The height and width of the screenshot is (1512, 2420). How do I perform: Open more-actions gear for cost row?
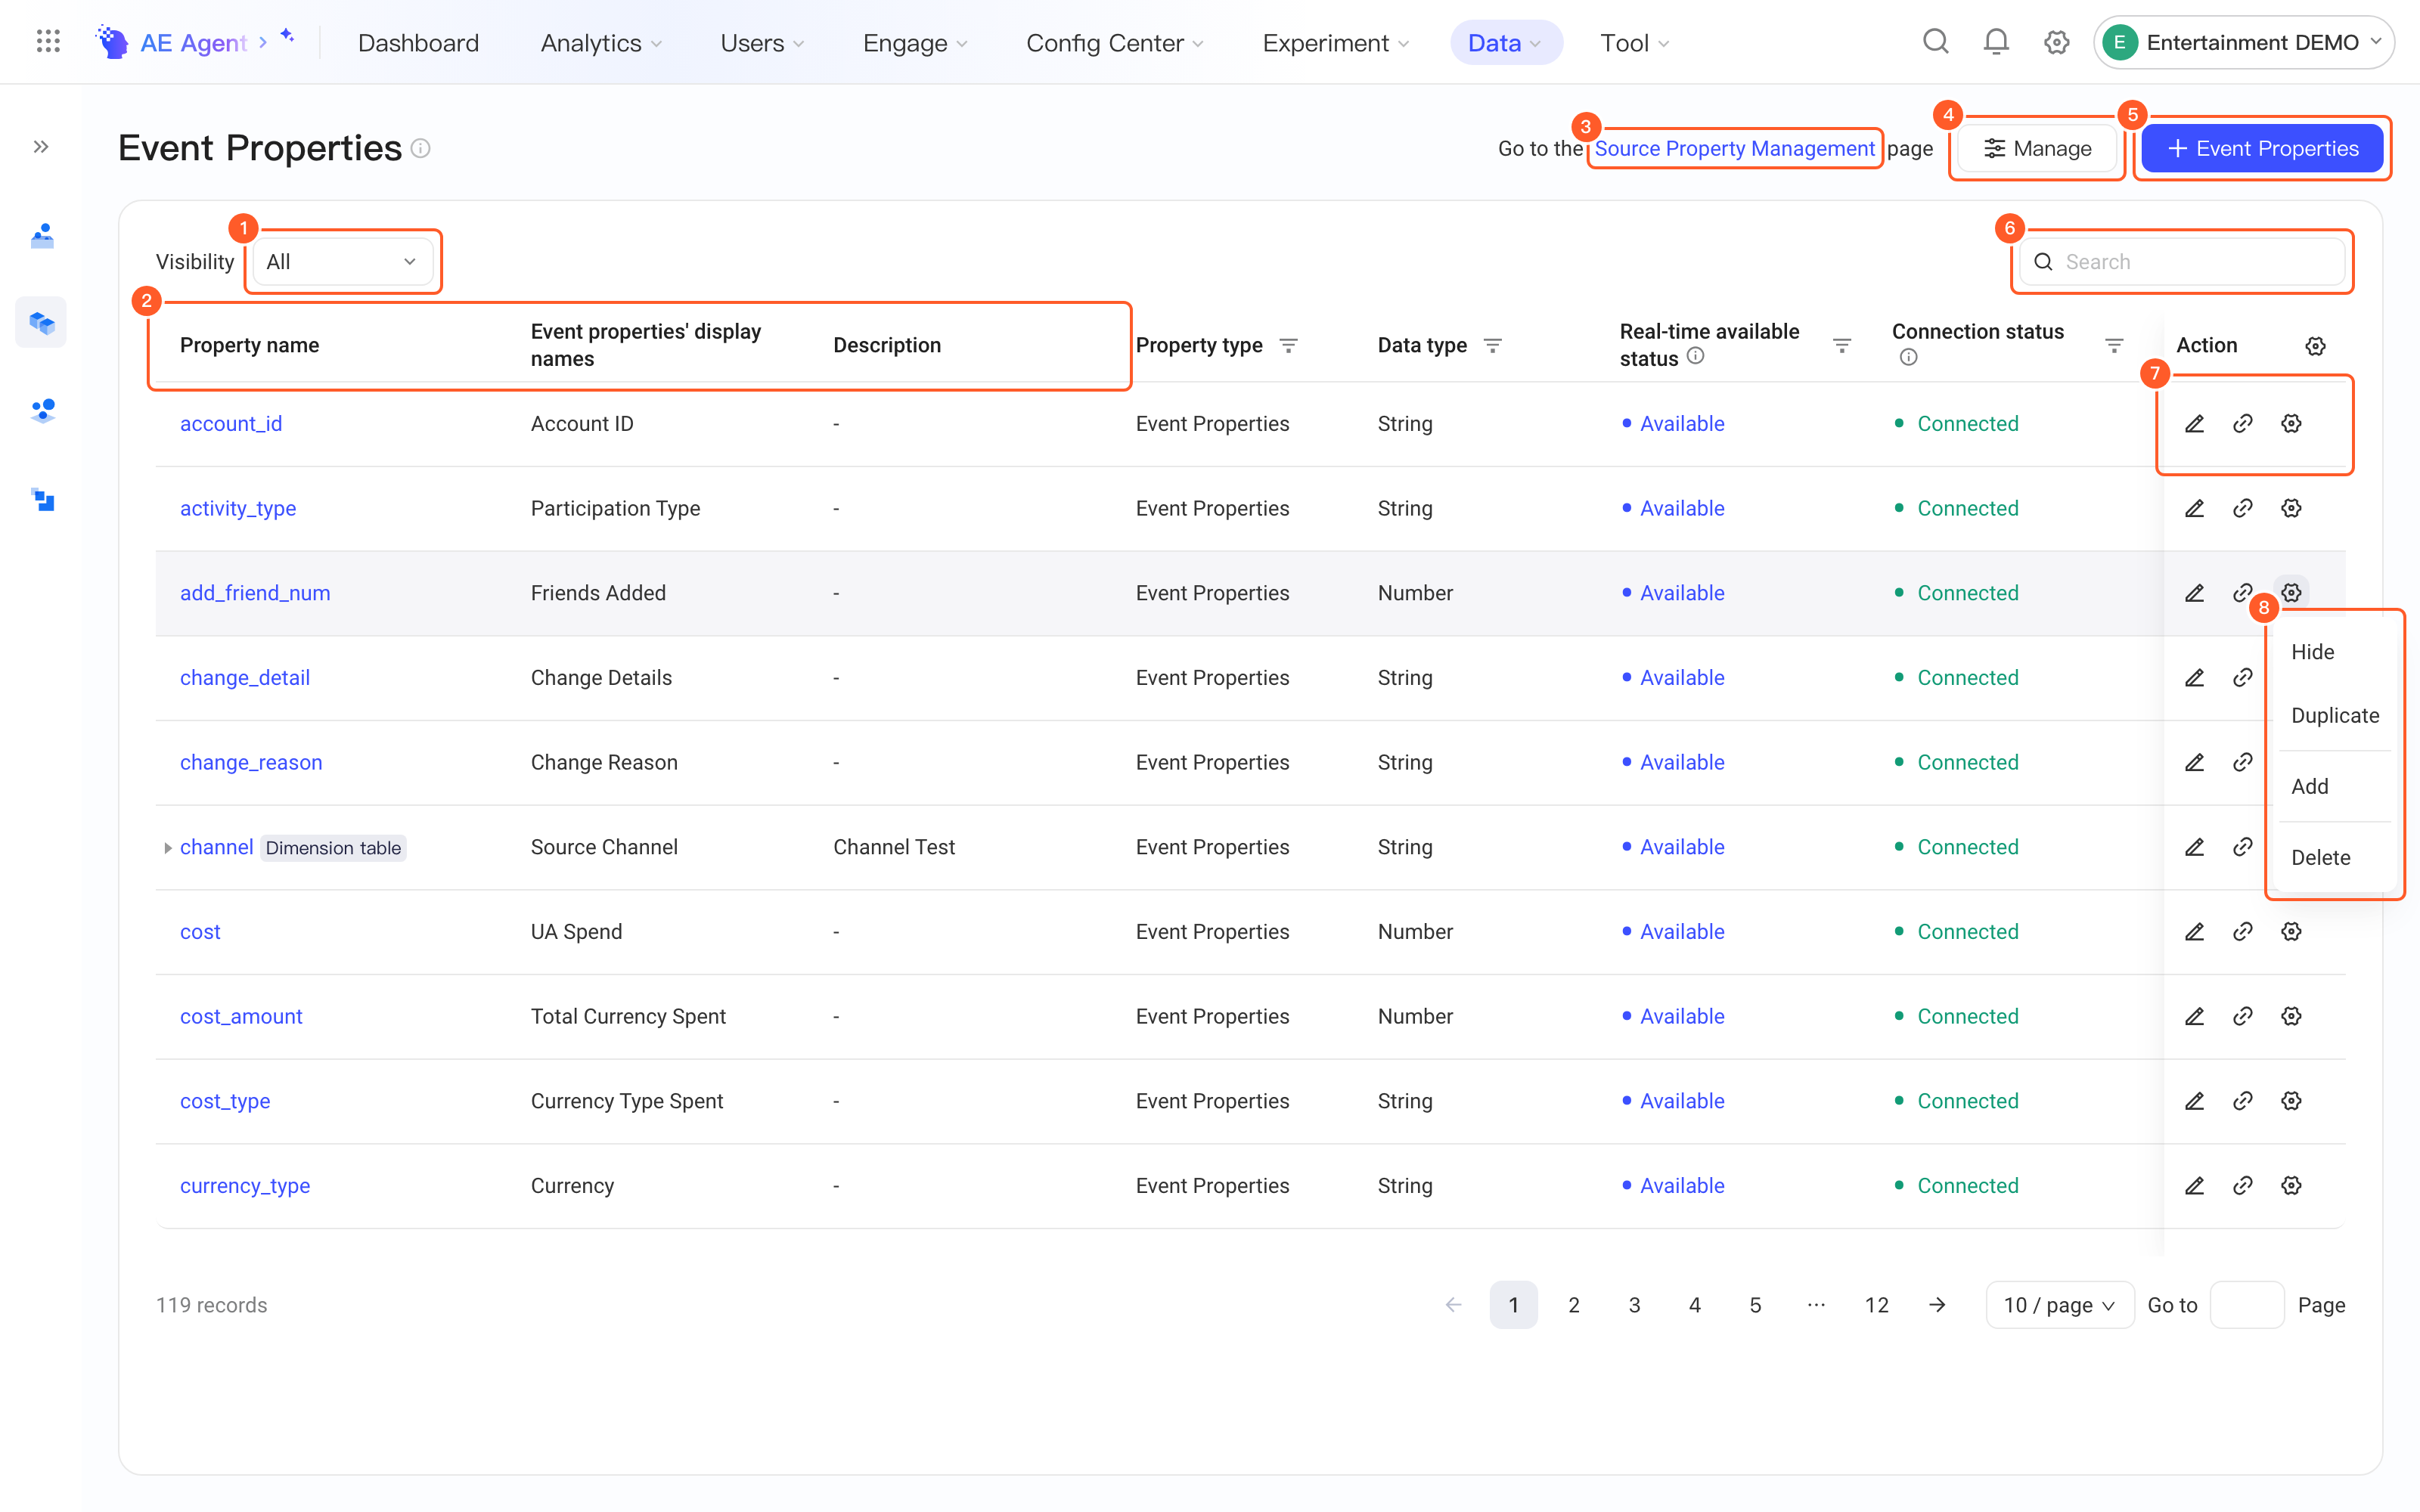(x=2291, y=932)
